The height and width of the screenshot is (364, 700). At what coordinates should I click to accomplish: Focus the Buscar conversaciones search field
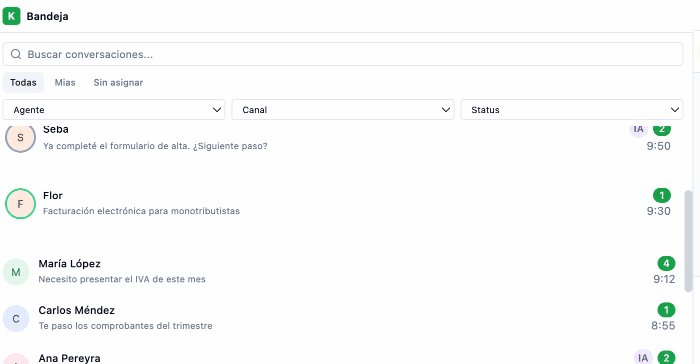(343, 54)
